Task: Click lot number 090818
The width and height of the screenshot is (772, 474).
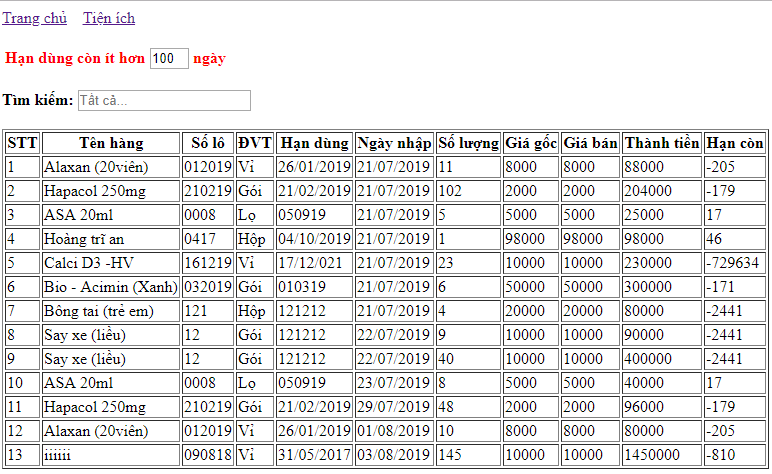Action: [x=208, y=455]
